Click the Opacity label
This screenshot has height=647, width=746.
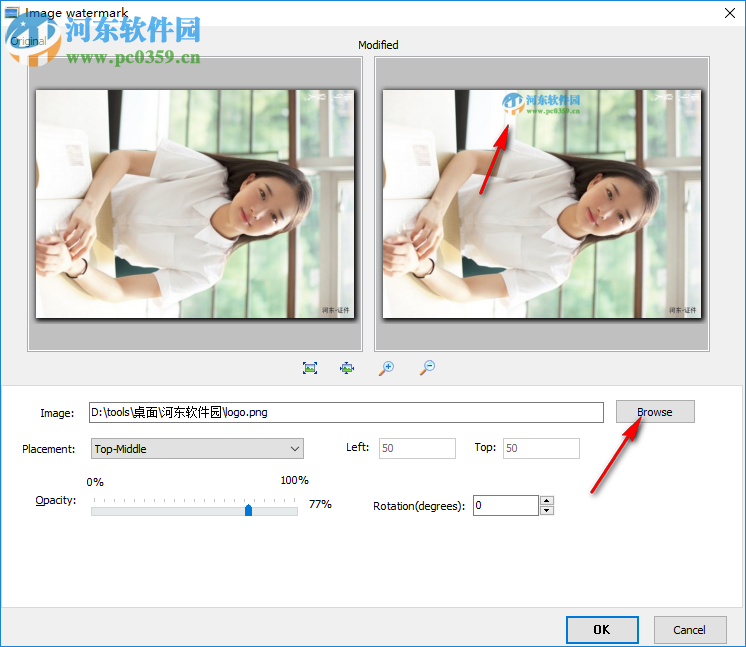[56, 500]
